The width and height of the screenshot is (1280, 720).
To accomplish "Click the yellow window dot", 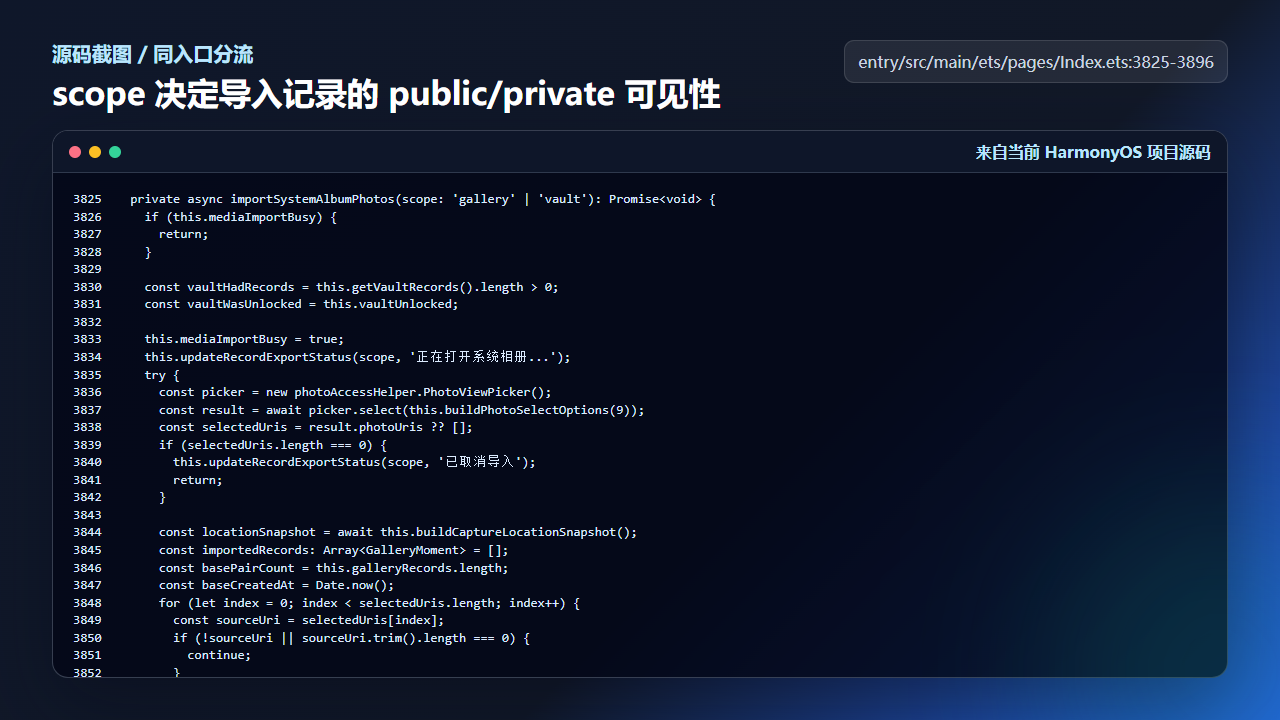I will [95, 152].
